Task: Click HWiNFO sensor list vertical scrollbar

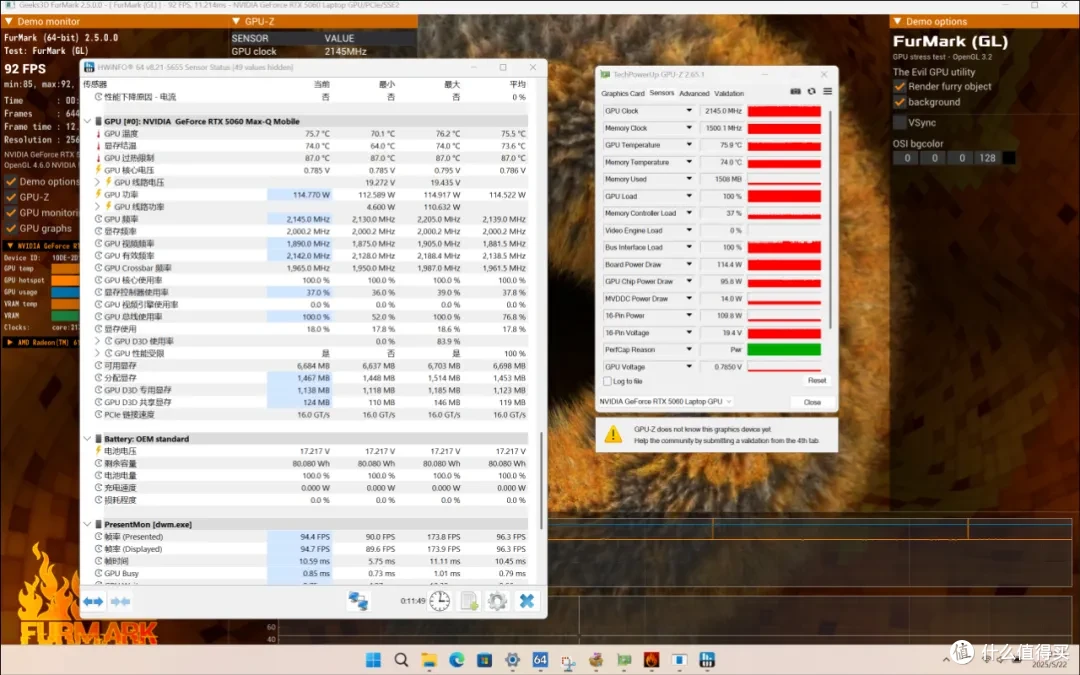Action: [x=541, y=481]
